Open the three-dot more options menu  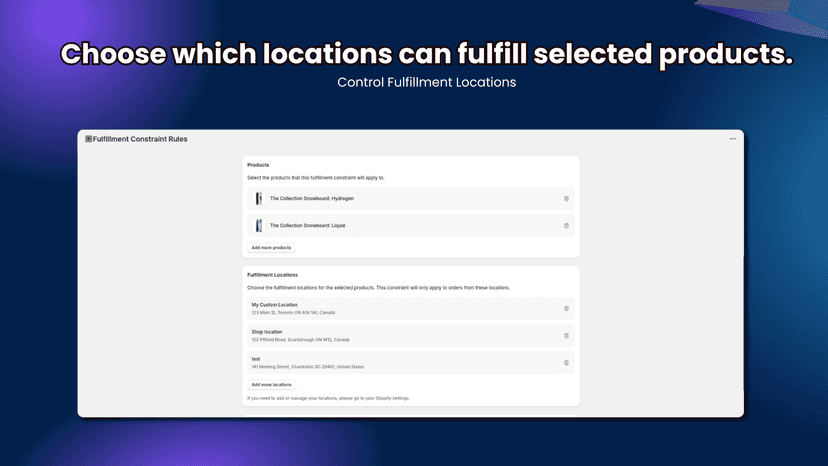(732, 139)
